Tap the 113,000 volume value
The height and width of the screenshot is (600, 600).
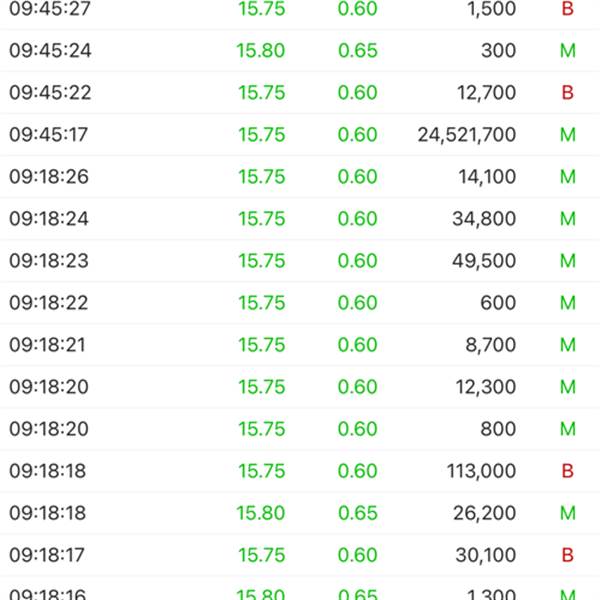(479, 471)
